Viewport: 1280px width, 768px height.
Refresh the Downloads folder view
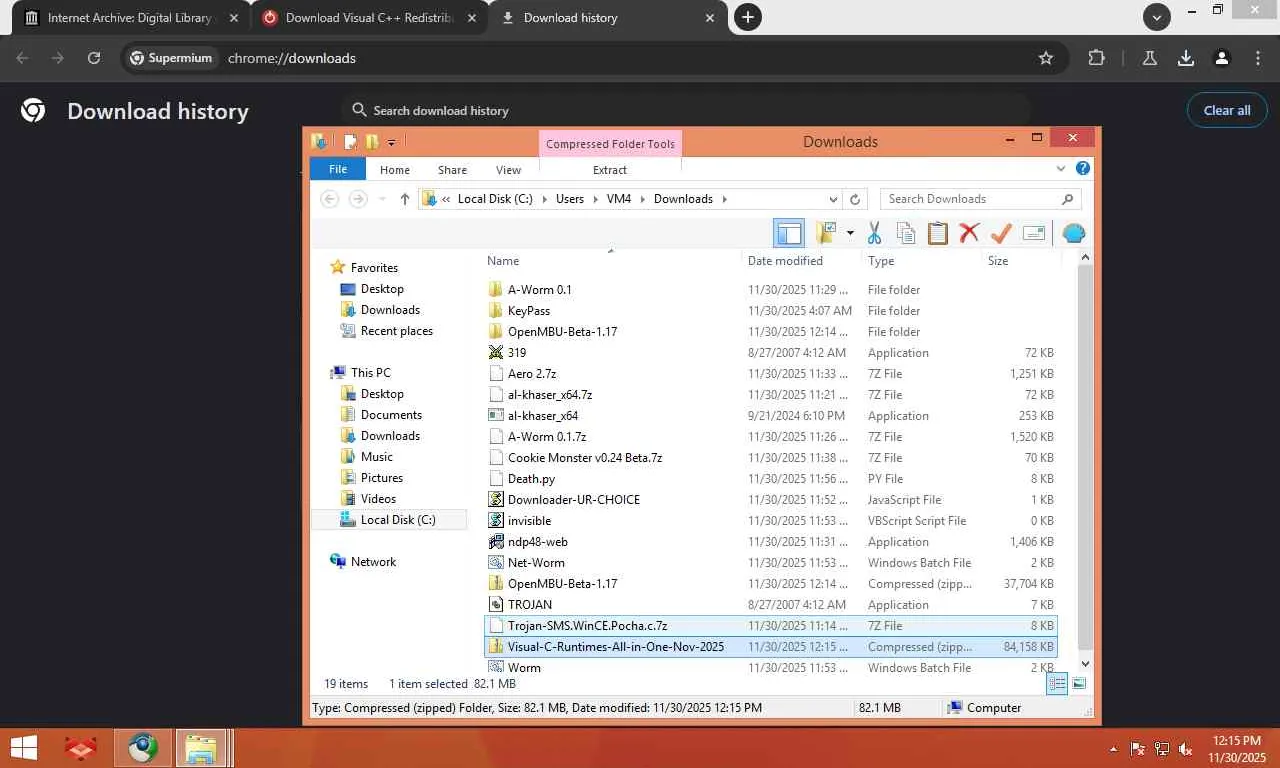point(855,199)
